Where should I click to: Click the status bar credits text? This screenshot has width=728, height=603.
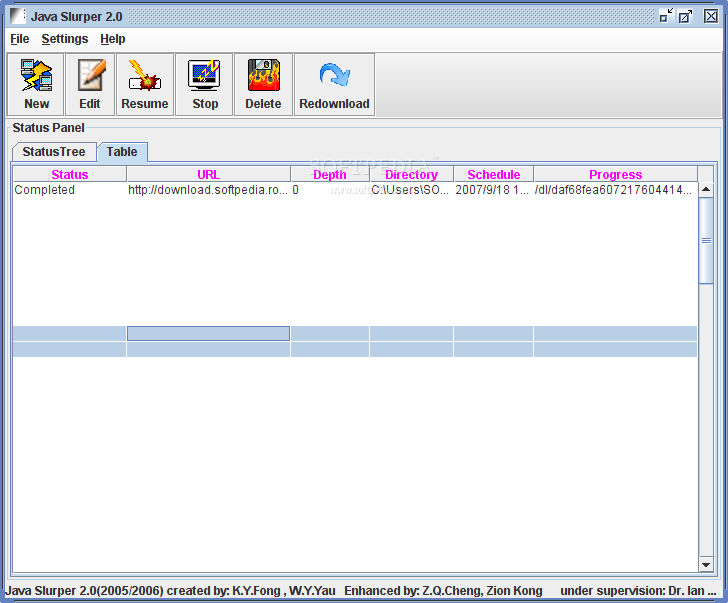[361, 591]
